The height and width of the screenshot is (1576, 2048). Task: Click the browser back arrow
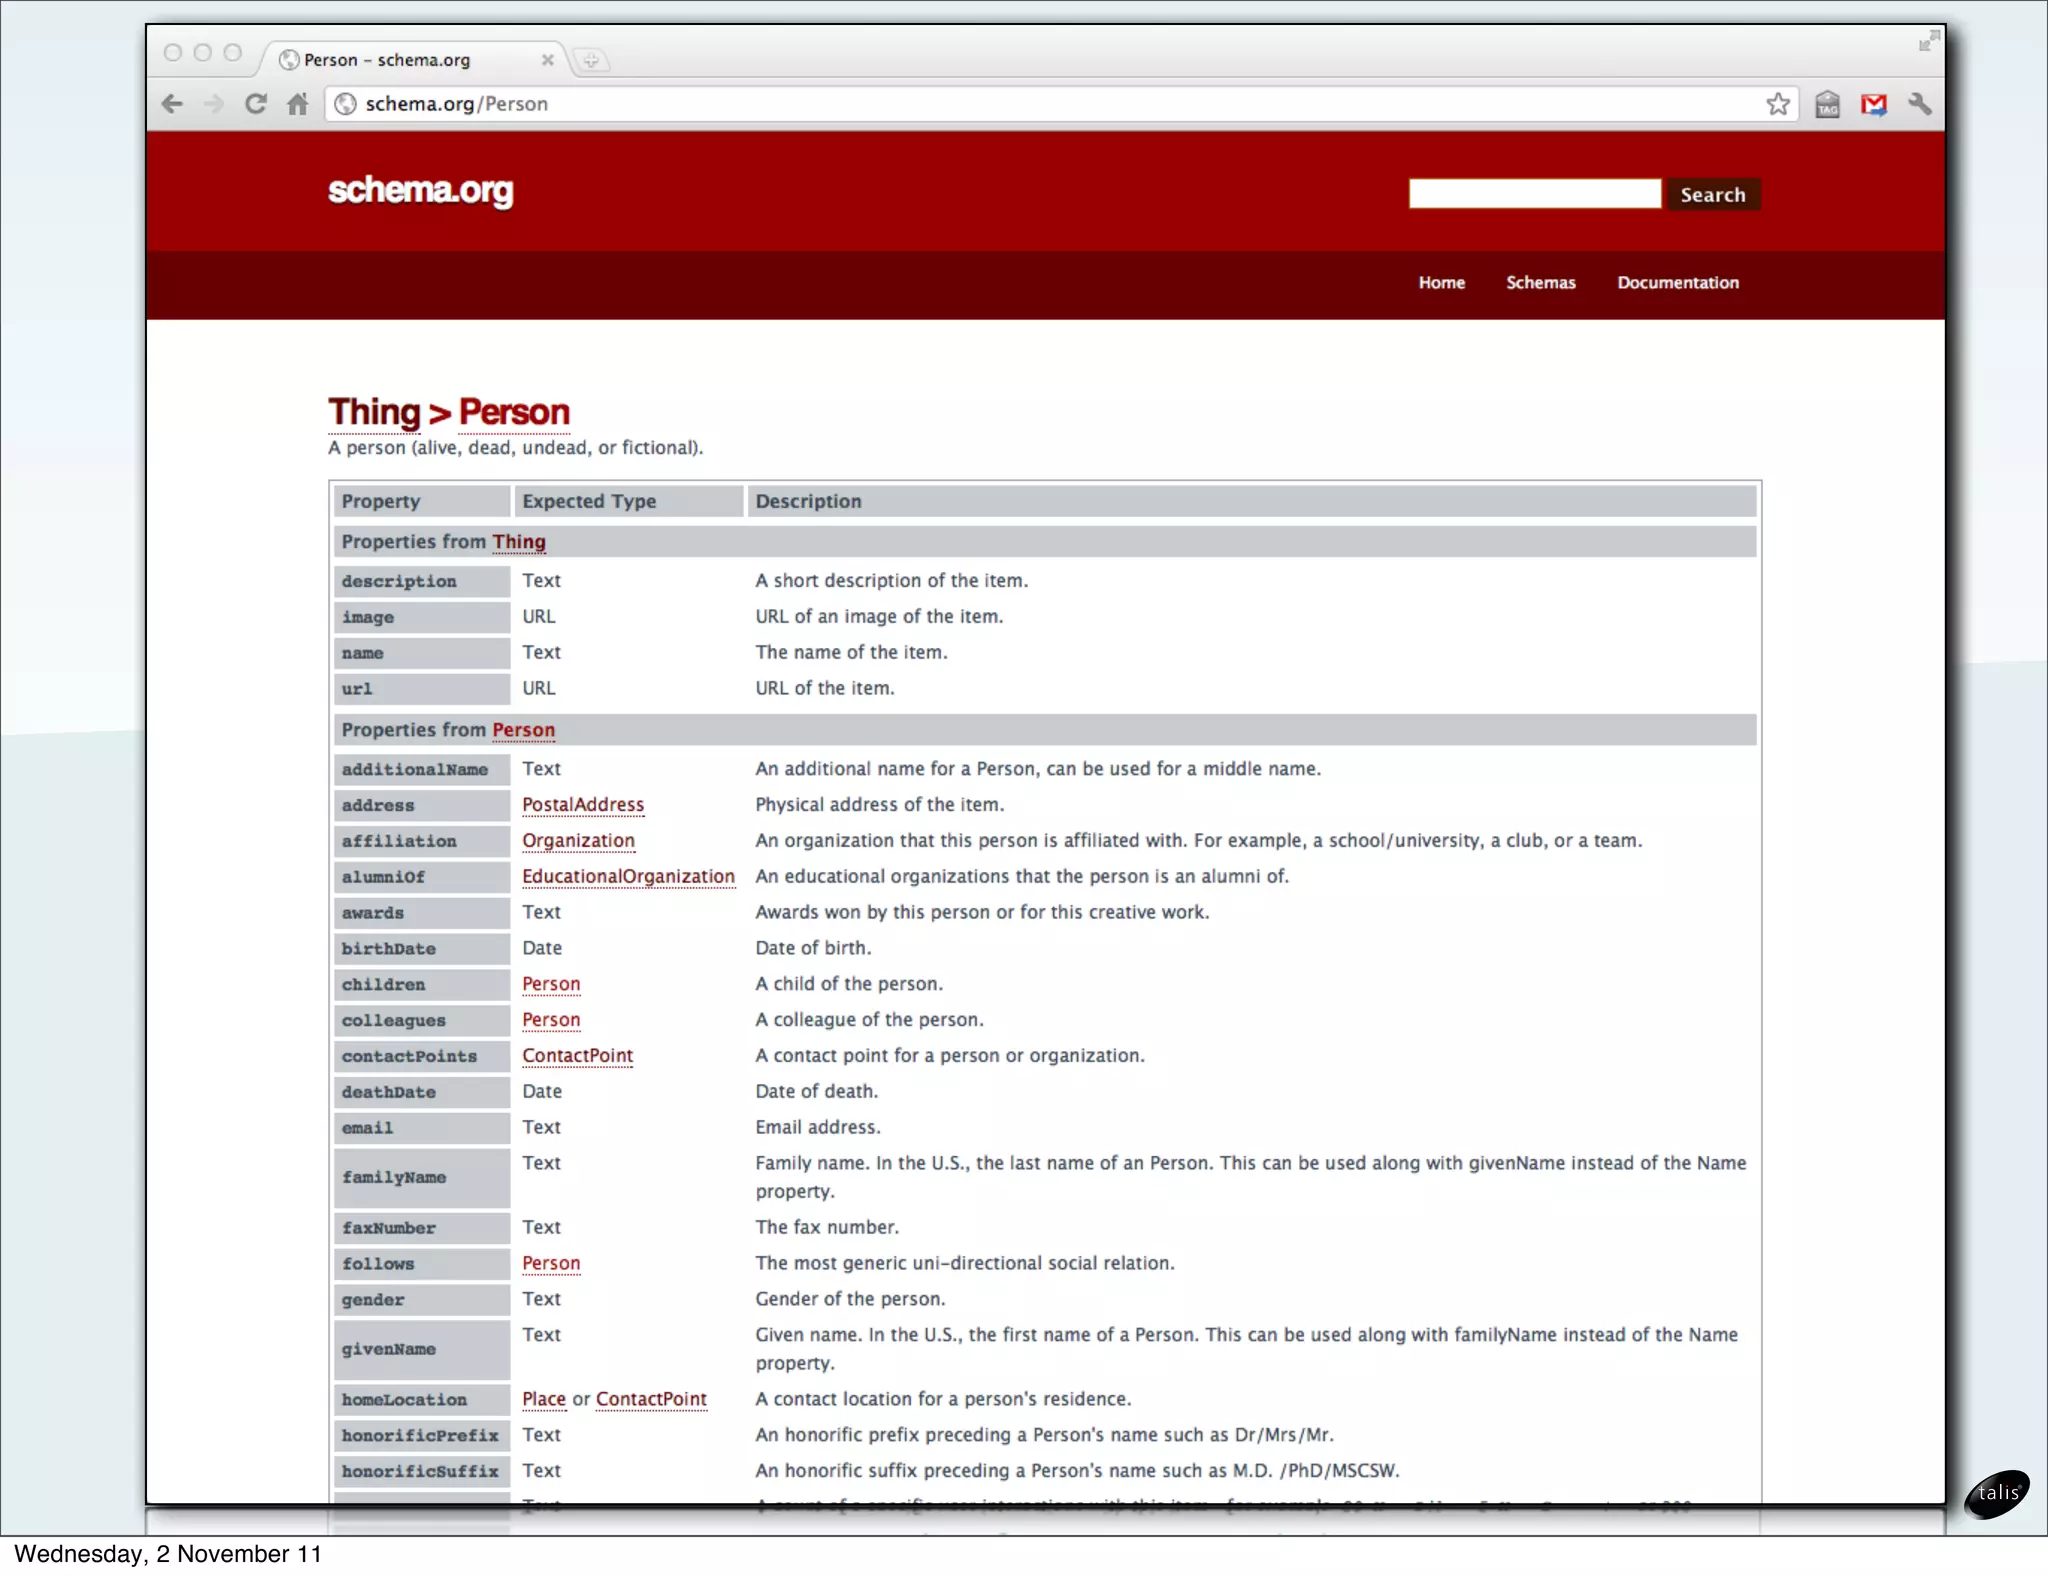[172, 104]
